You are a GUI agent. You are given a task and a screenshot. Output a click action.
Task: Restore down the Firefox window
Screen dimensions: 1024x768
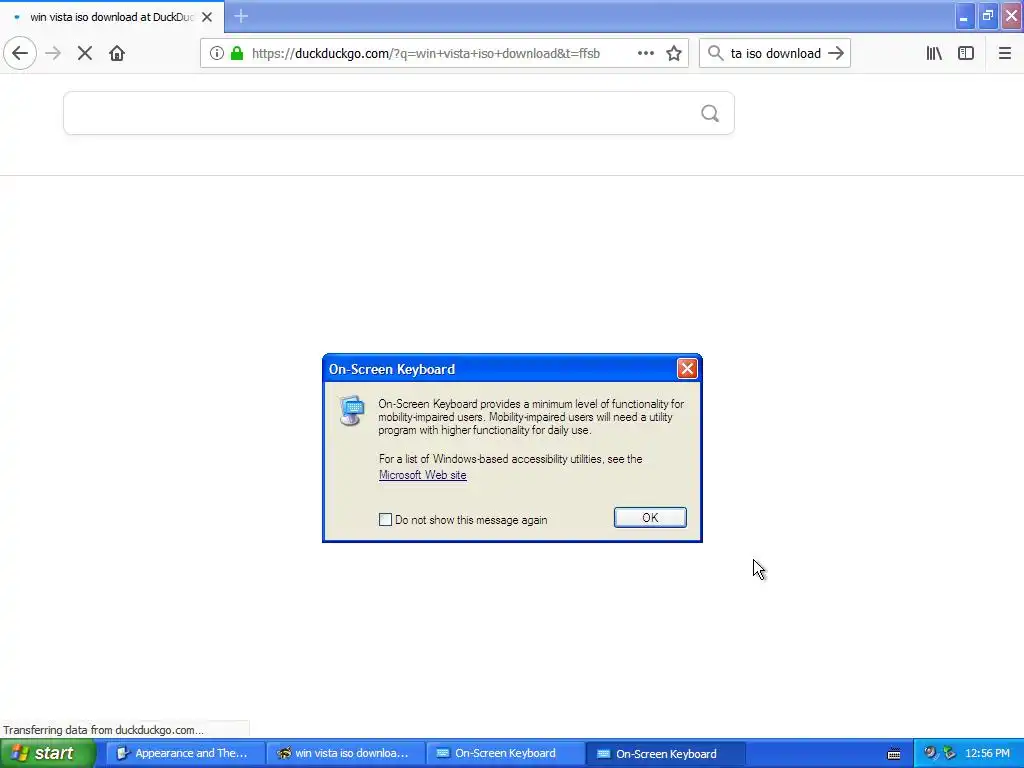pos(988,16)
